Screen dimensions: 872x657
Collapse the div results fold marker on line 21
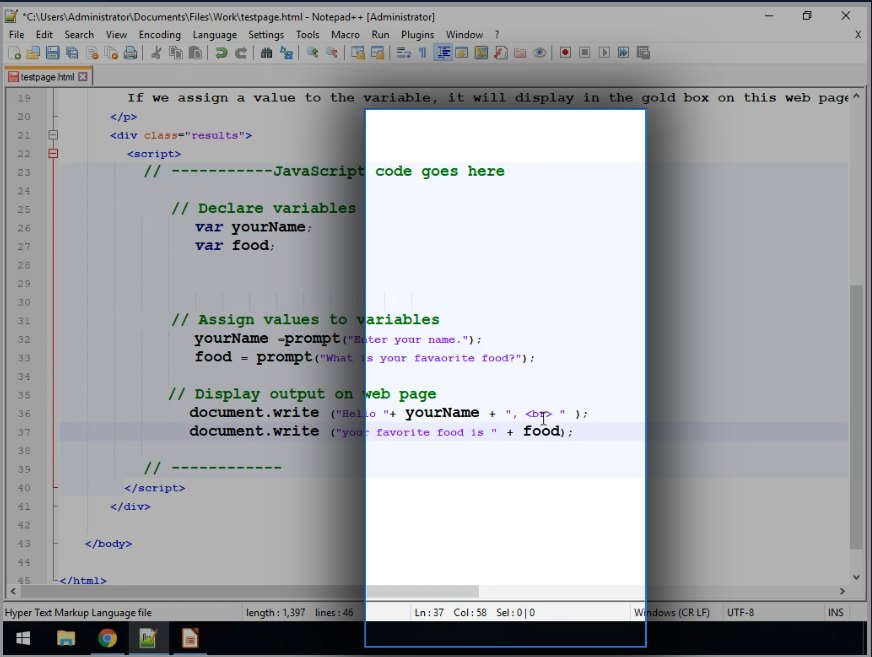coord(54,135)
